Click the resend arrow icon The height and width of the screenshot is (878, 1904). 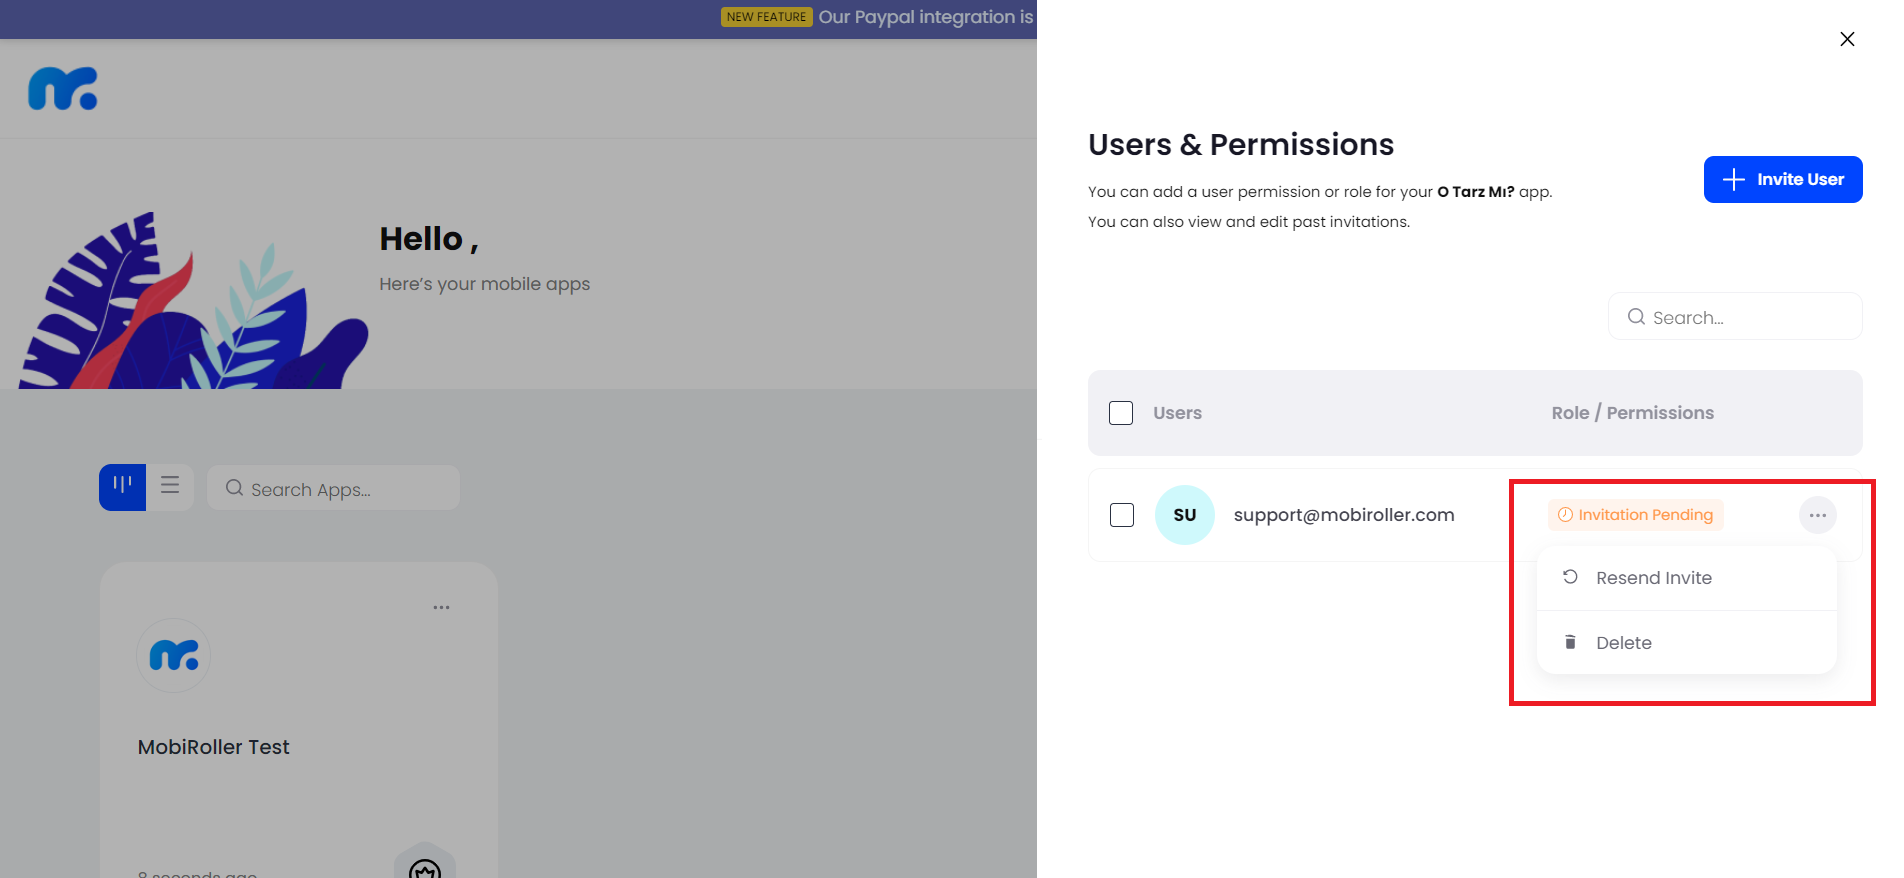click(1570, 577)
